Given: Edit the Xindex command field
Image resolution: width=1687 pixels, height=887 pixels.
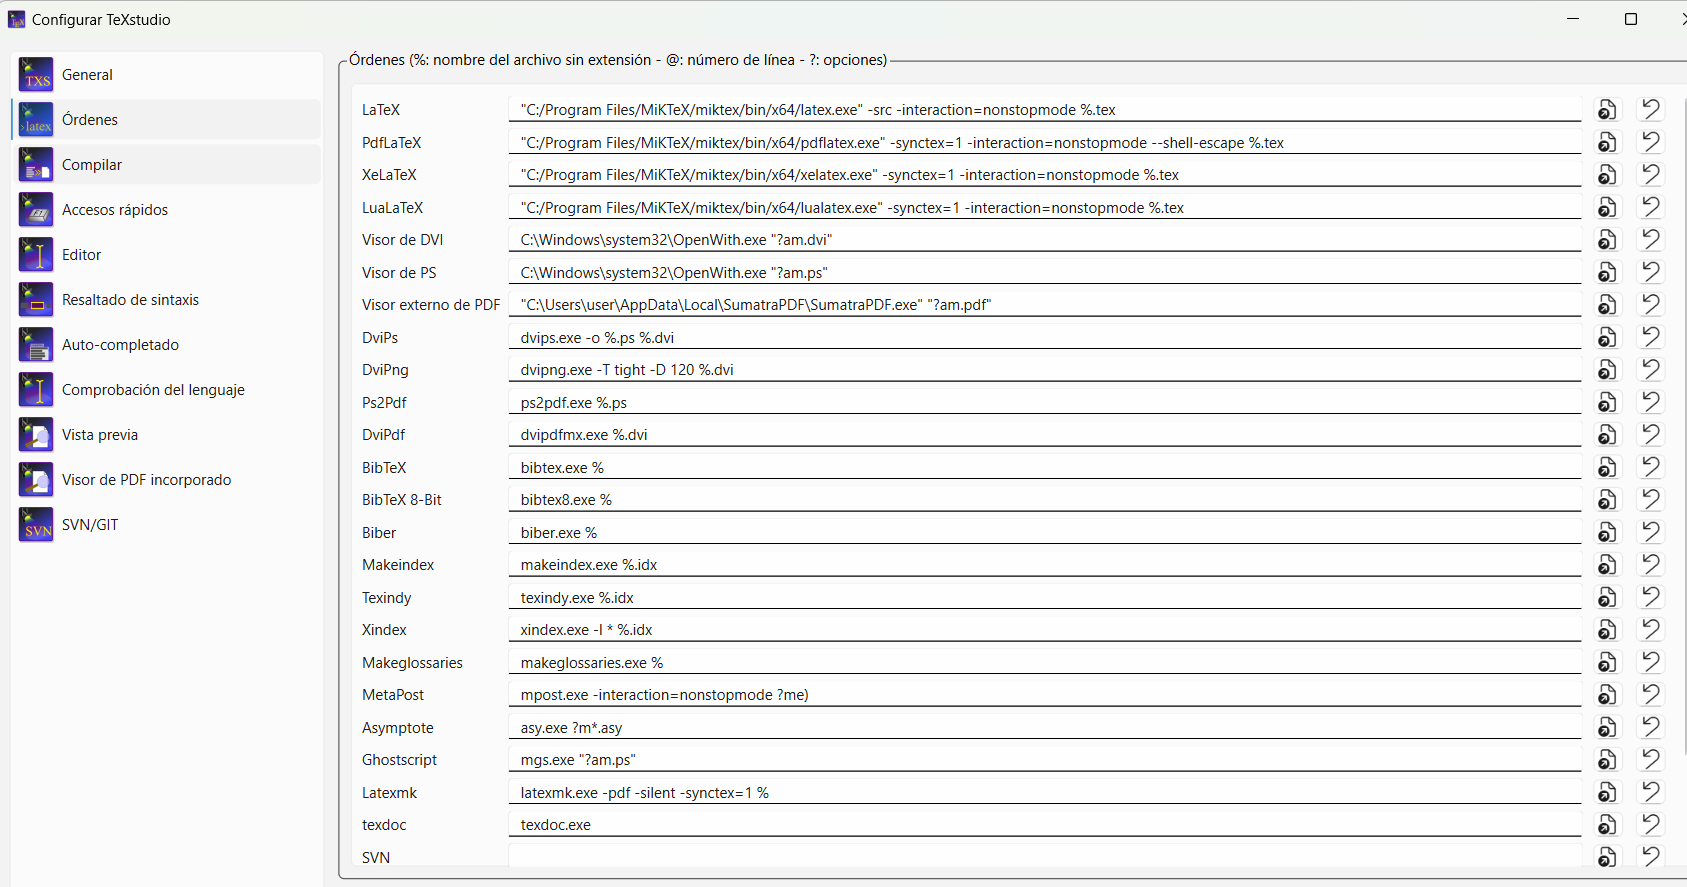Looking at the screenshot, I should tap(1045, 630).
